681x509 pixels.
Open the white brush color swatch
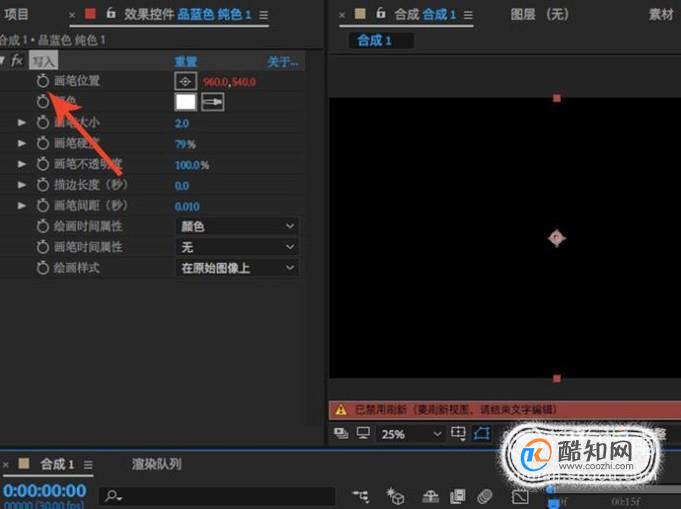(x=185, y=102)
